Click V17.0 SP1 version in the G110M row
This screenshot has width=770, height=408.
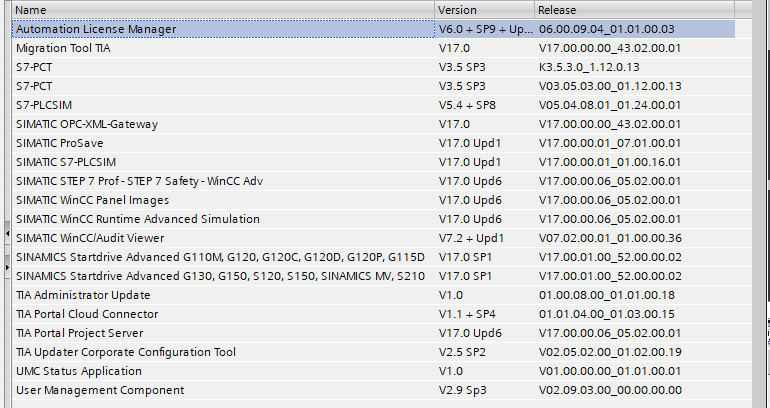(465, 257)
